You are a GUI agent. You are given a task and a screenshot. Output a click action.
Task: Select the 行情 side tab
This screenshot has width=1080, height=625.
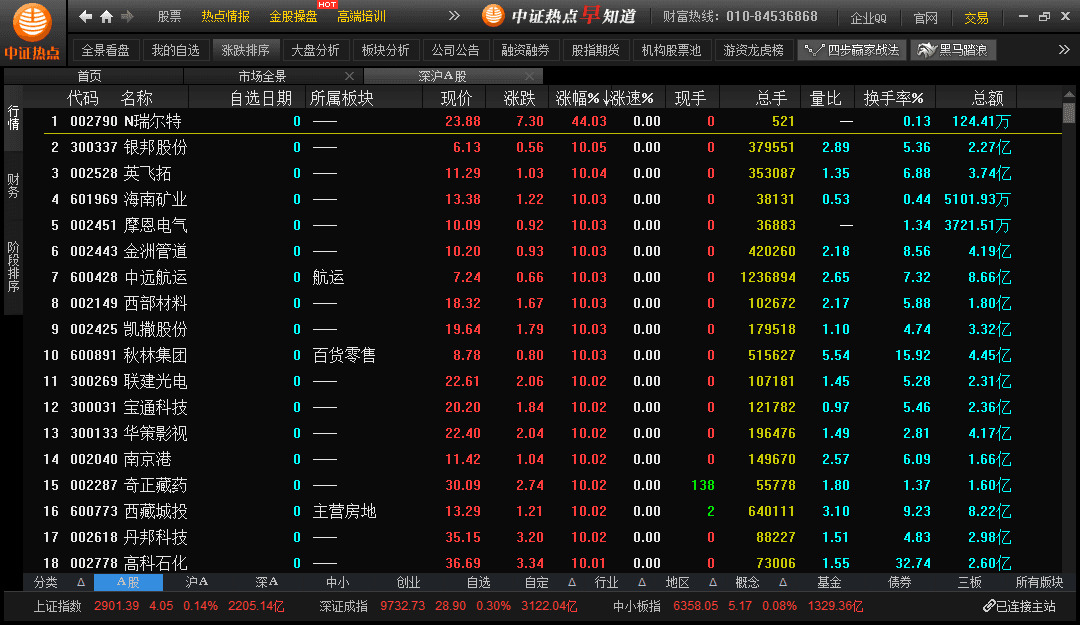coord(13,118)
